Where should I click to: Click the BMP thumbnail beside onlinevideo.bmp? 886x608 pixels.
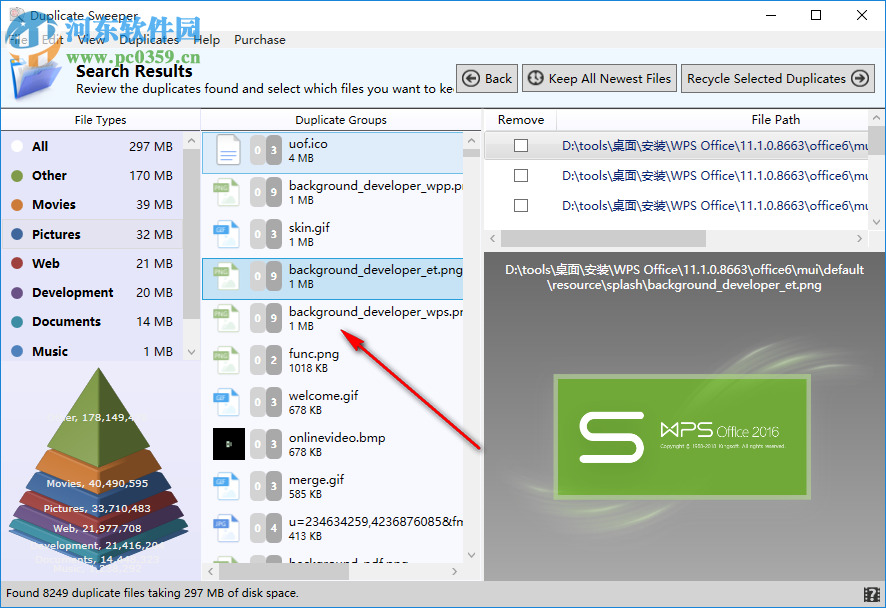point(228,444)
